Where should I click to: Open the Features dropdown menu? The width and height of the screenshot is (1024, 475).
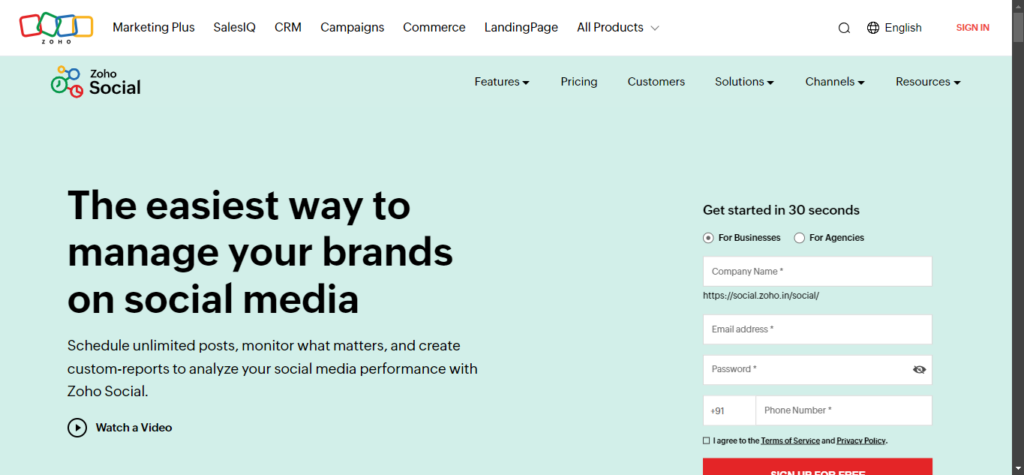point(502,82)
